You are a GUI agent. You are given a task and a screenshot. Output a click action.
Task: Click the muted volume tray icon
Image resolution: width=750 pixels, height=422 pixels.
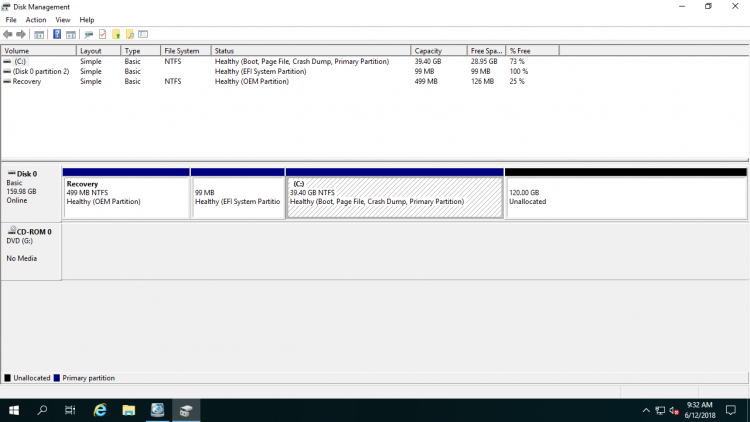(674, 411)
